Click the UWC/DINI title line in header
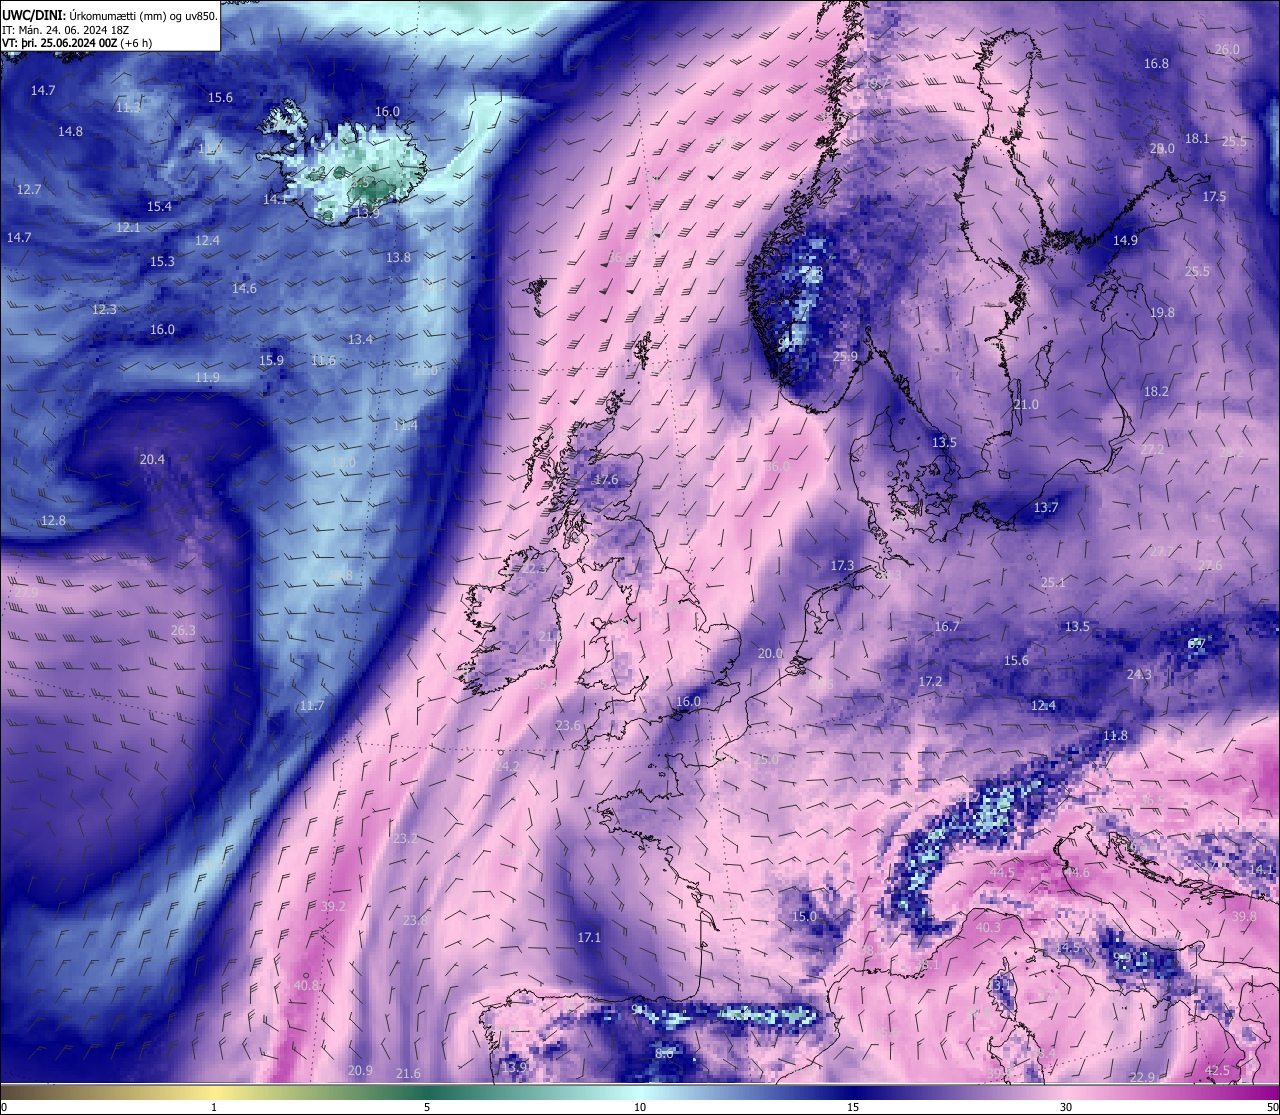1280x1115 pixels. [110, 15]
